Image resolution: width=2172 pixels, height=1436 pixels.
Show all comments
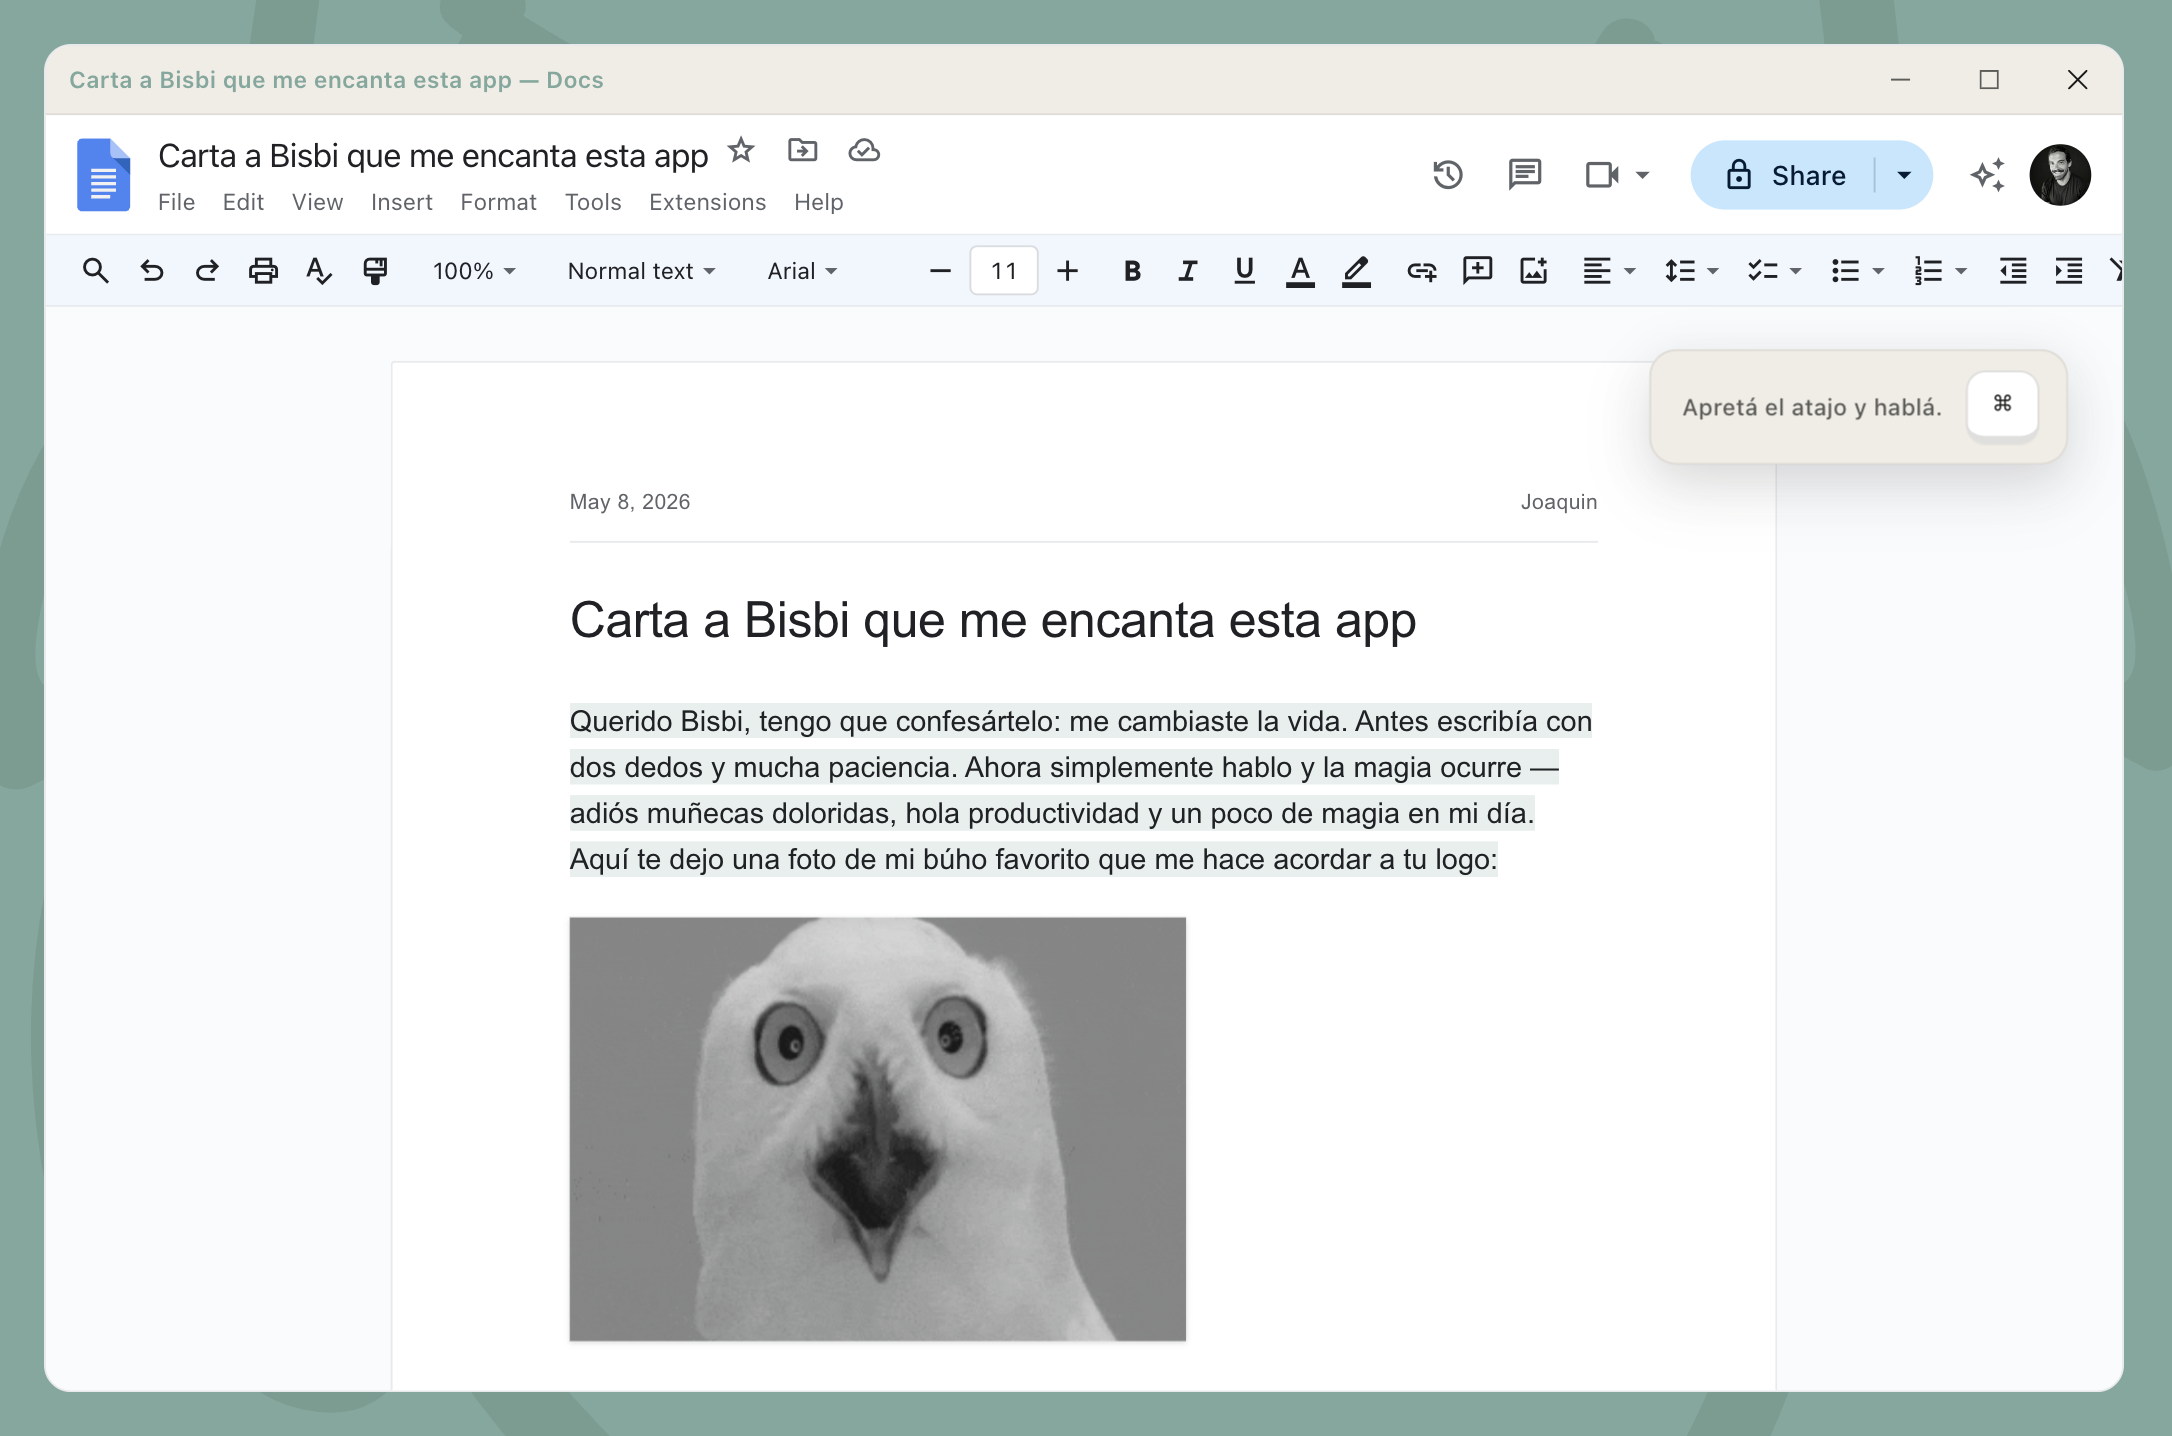tap(1524, 175)
